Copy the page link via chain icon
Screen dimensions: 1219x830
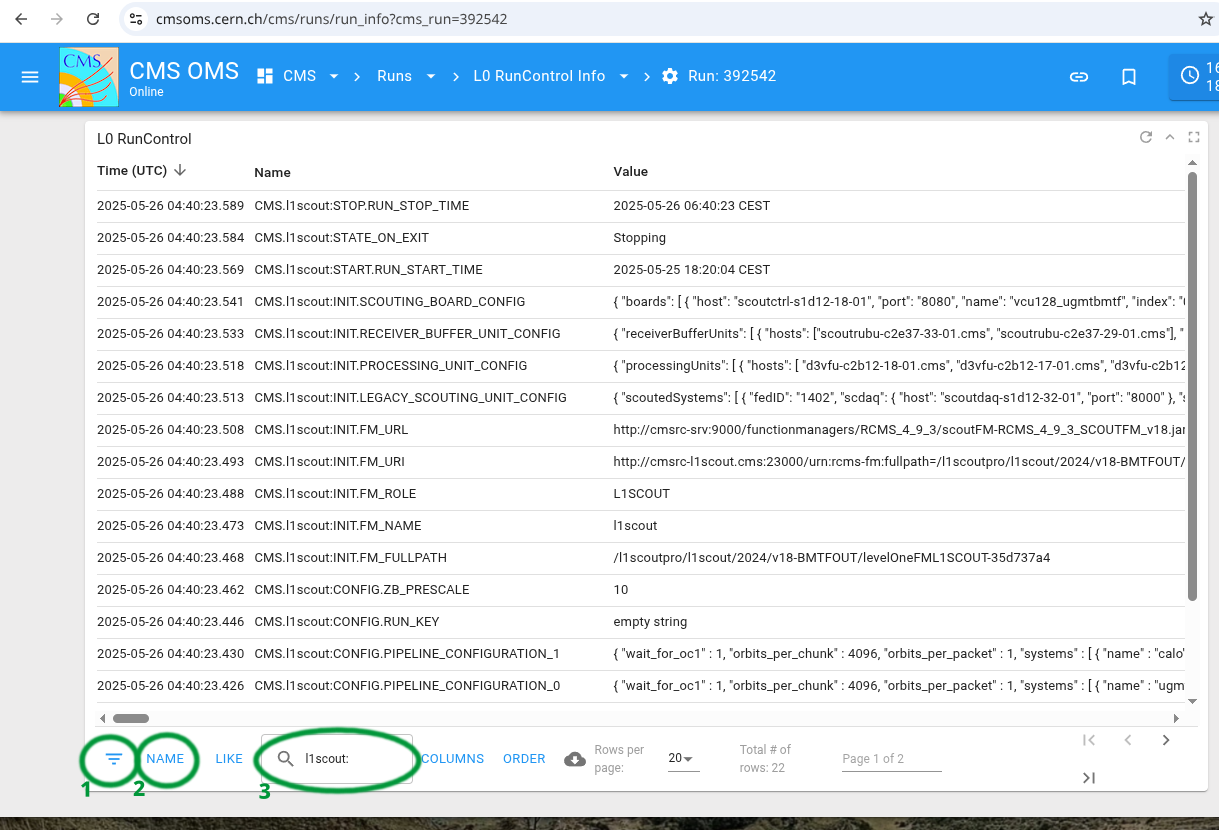click(1079, 77)
